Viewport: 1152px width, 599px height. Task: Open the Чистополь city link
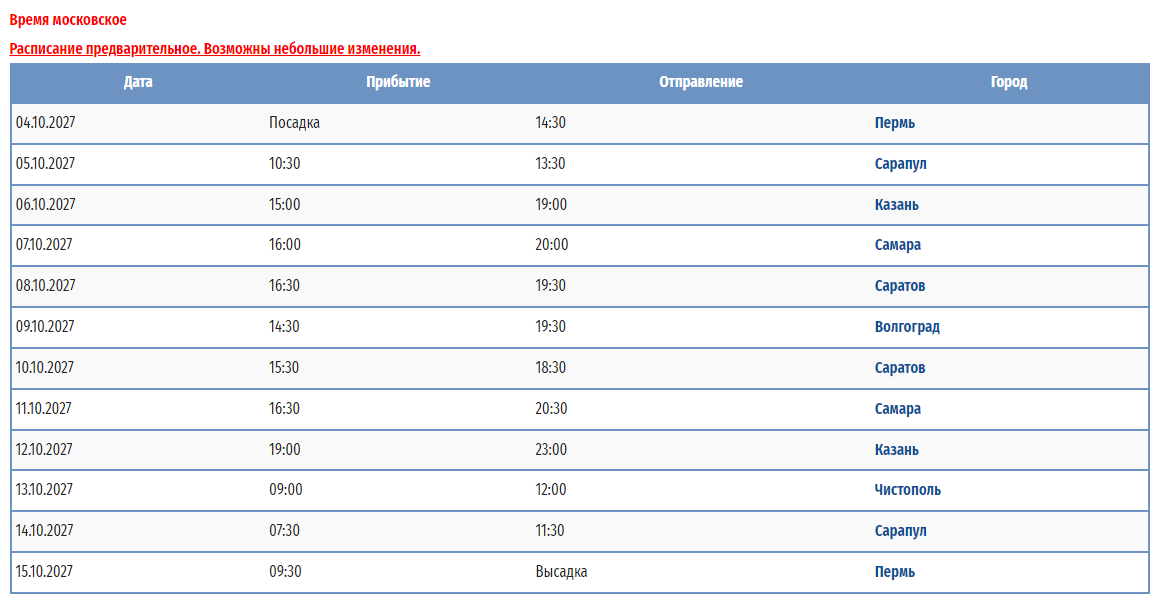tap(907, 490)
